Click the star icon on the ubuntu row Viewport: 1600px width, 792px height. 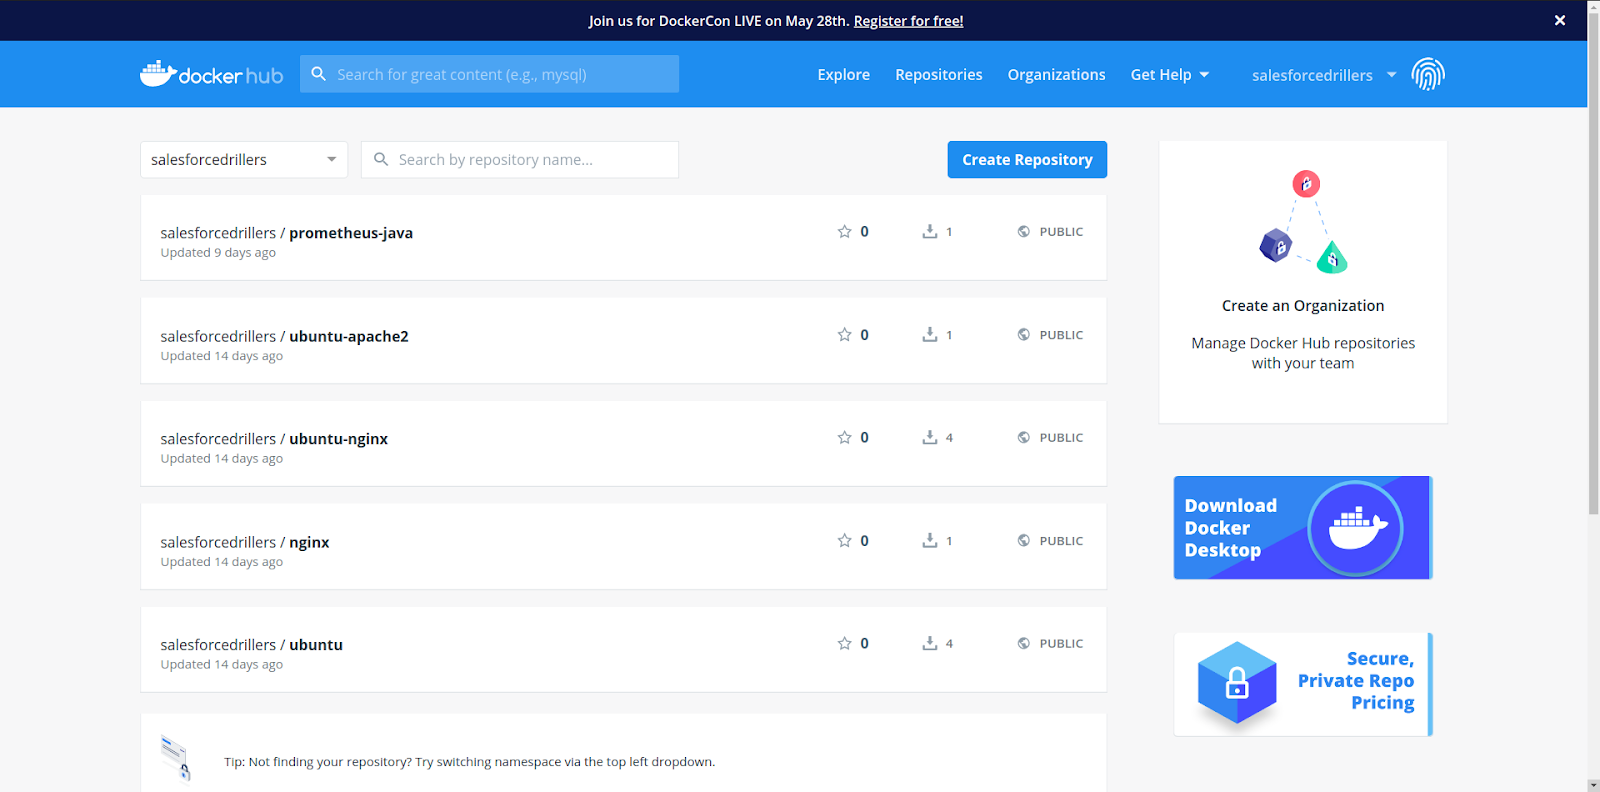(x=844, y=643)
